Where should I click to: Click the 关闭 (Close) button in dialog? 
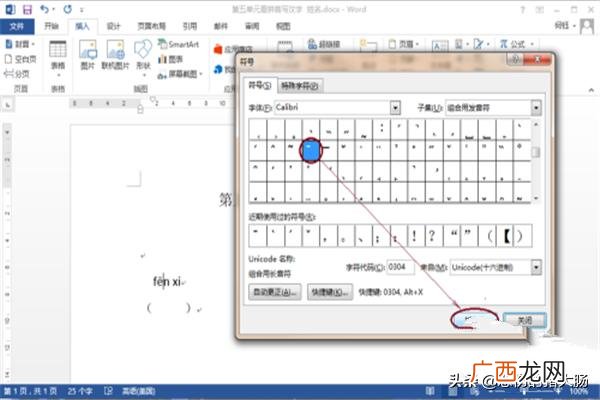(x=525, y=320)
